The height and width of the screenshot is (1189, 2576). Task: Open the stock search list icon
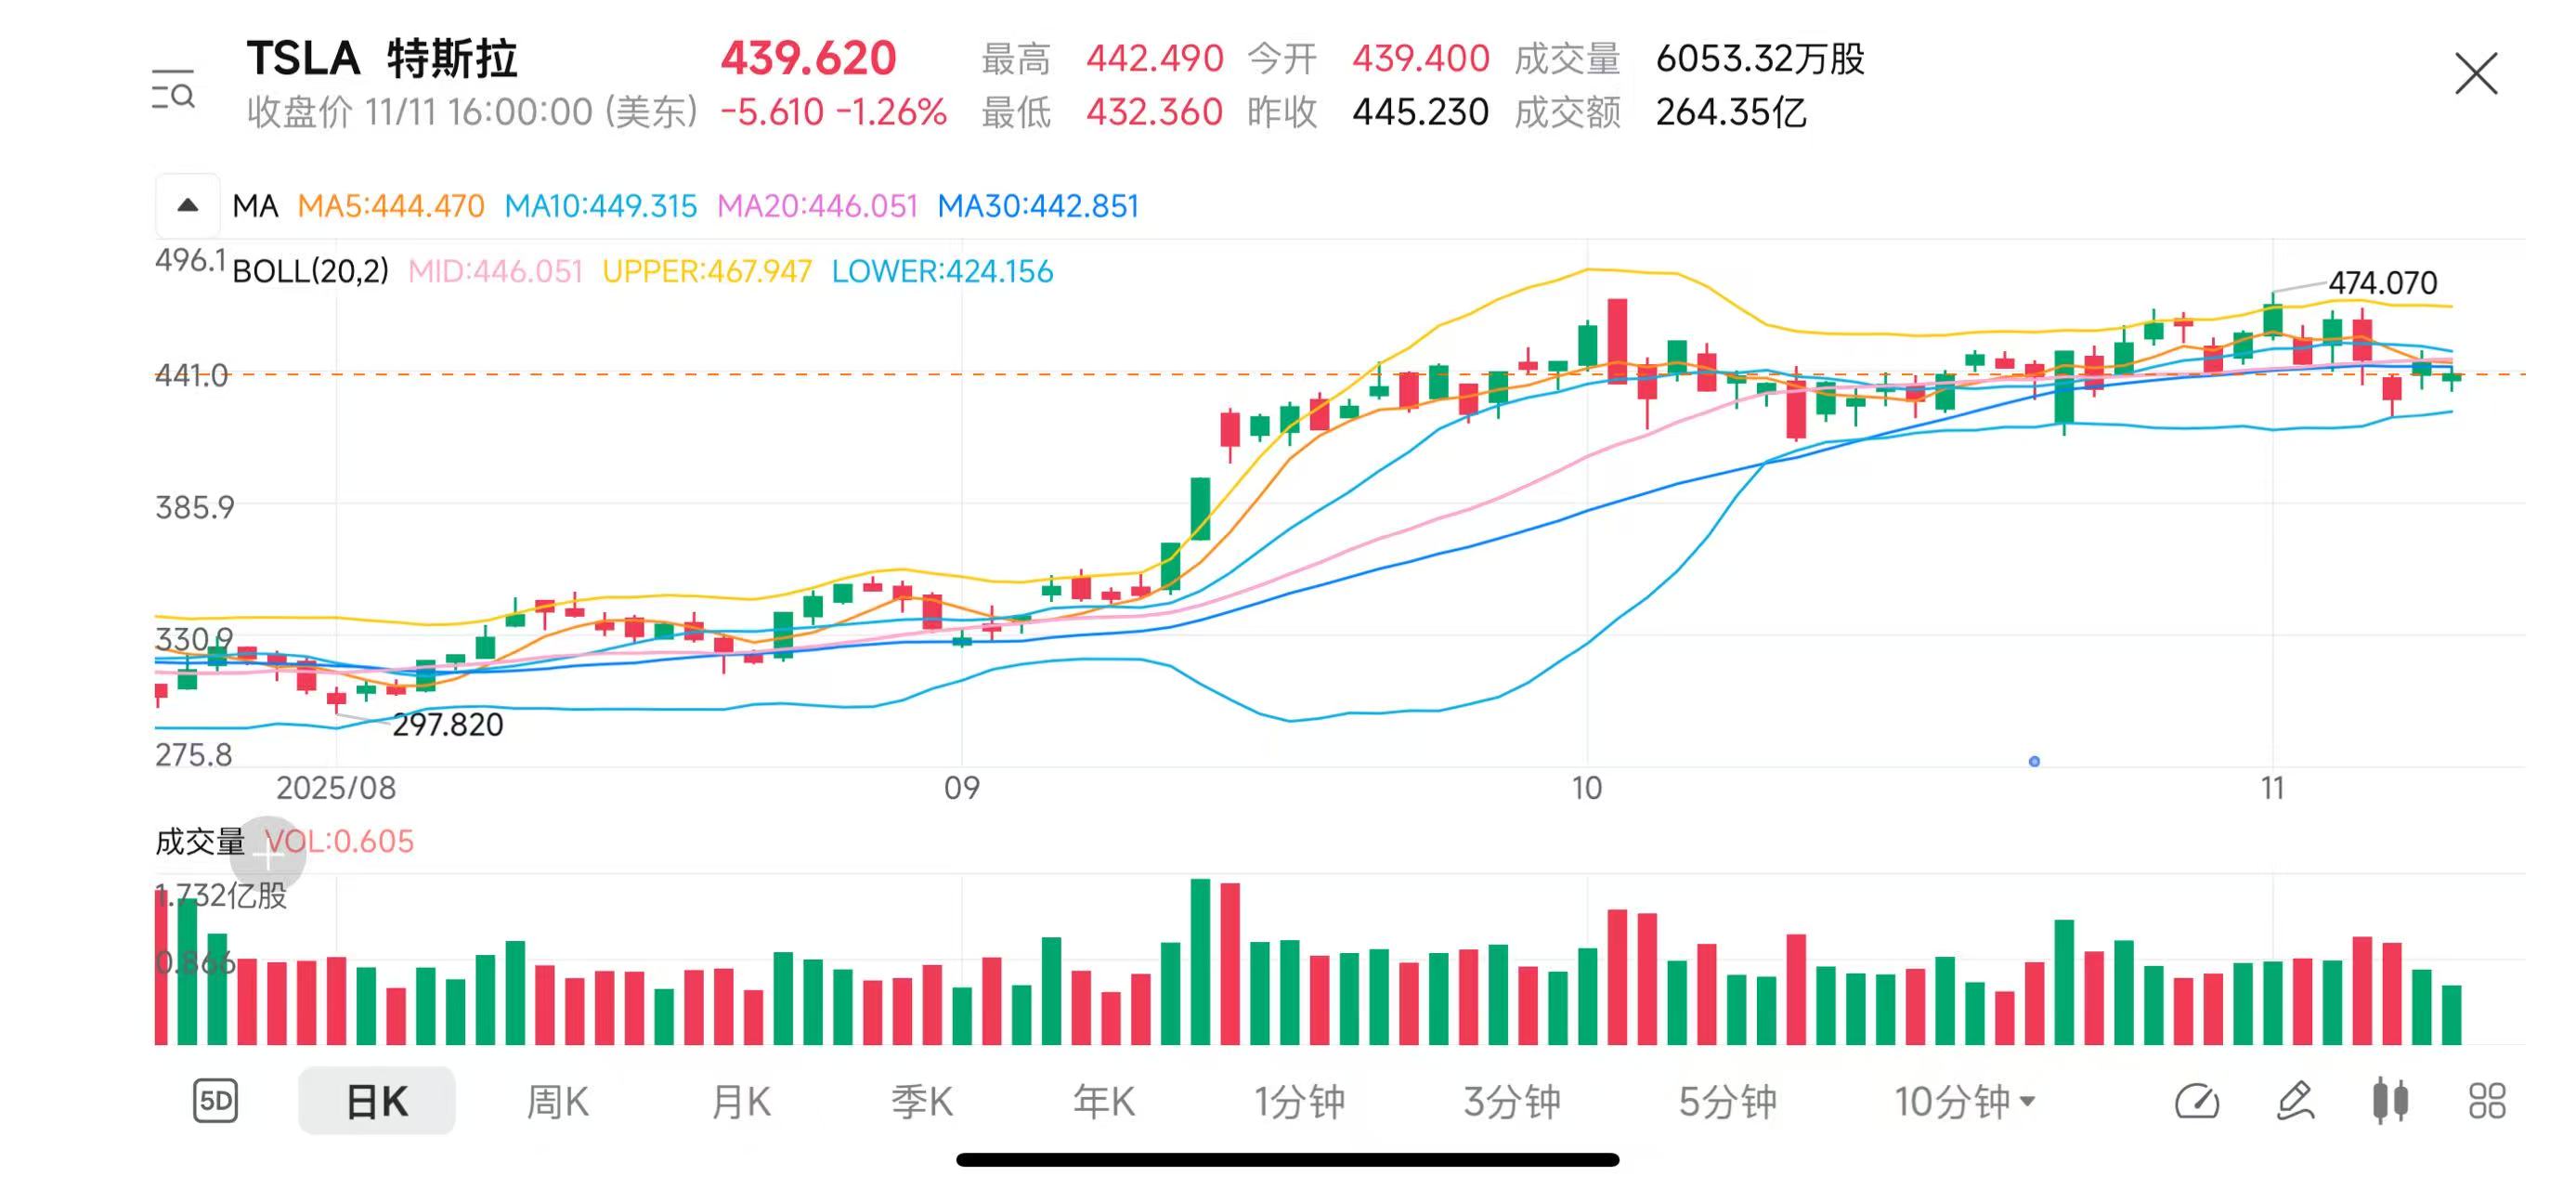pyautogui.click(x=173, y=90)
